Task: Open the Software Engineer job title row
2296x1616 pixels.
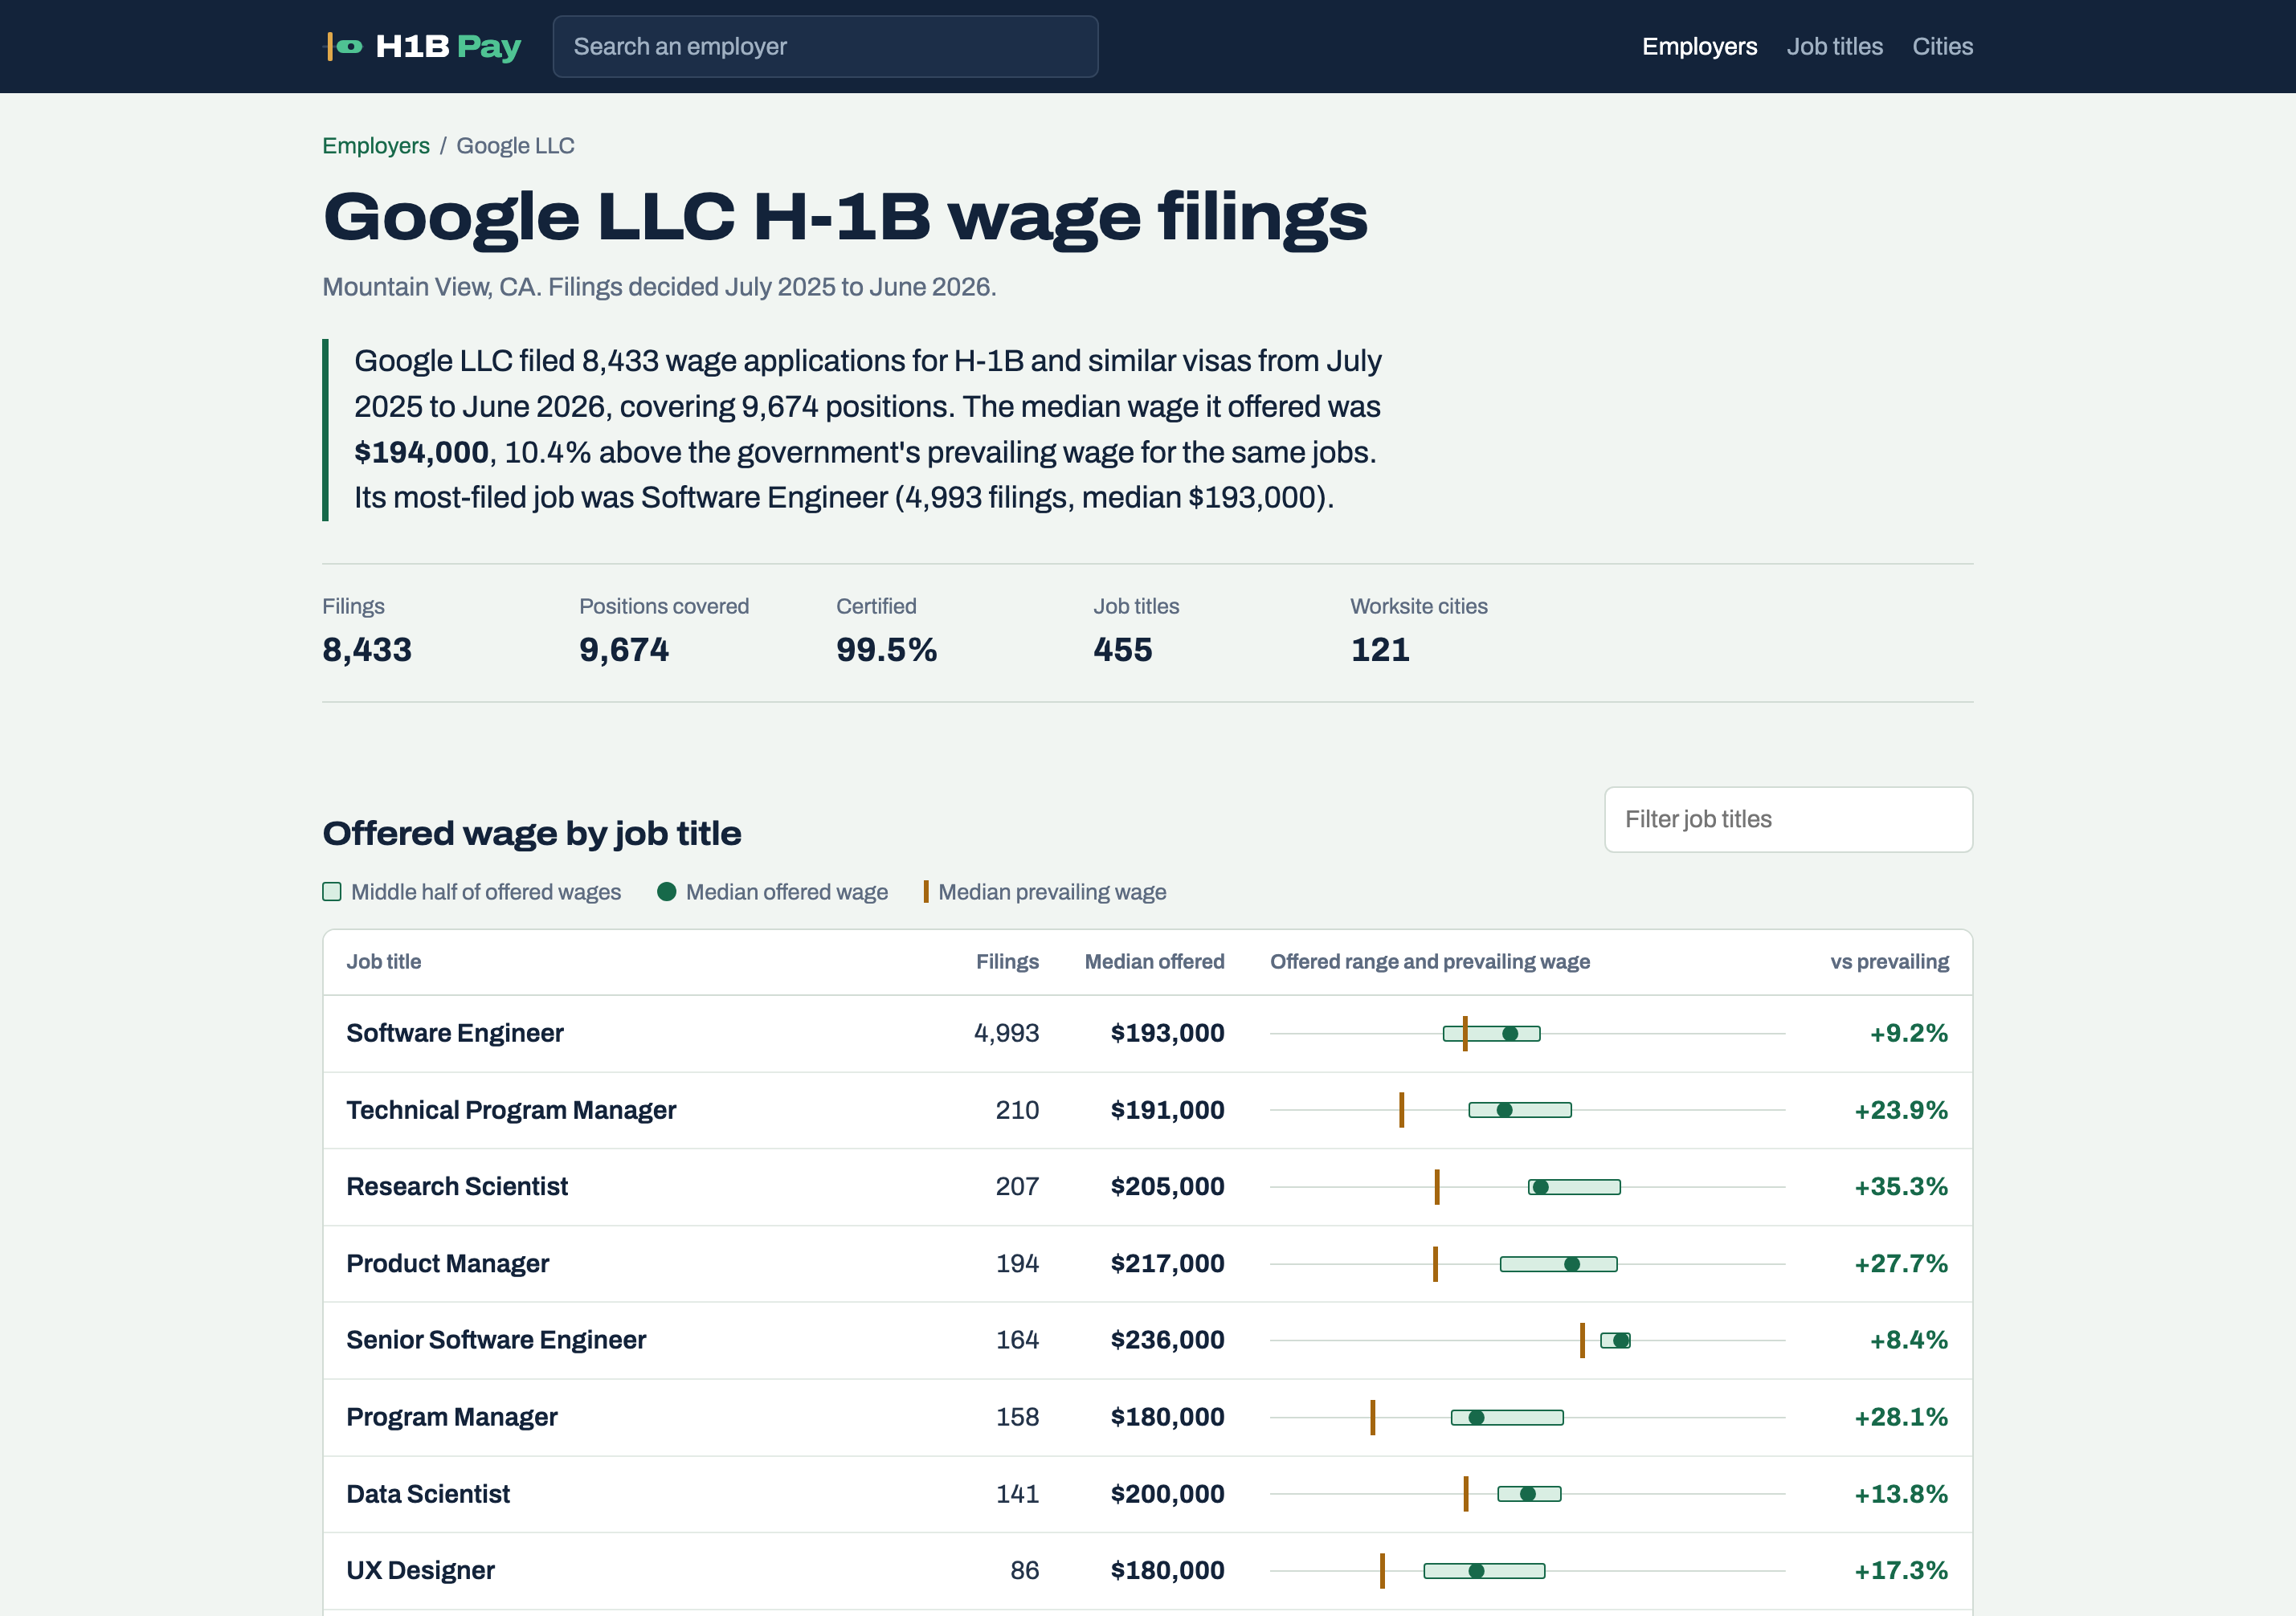Action: pos(1147,1033)
